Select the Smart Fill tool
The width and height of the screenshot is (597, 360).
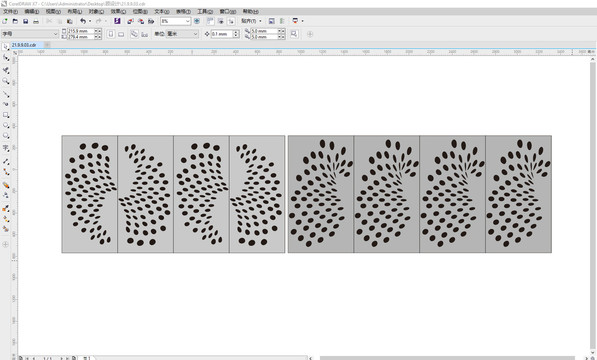pyautogui.click(x=6, y=229)
